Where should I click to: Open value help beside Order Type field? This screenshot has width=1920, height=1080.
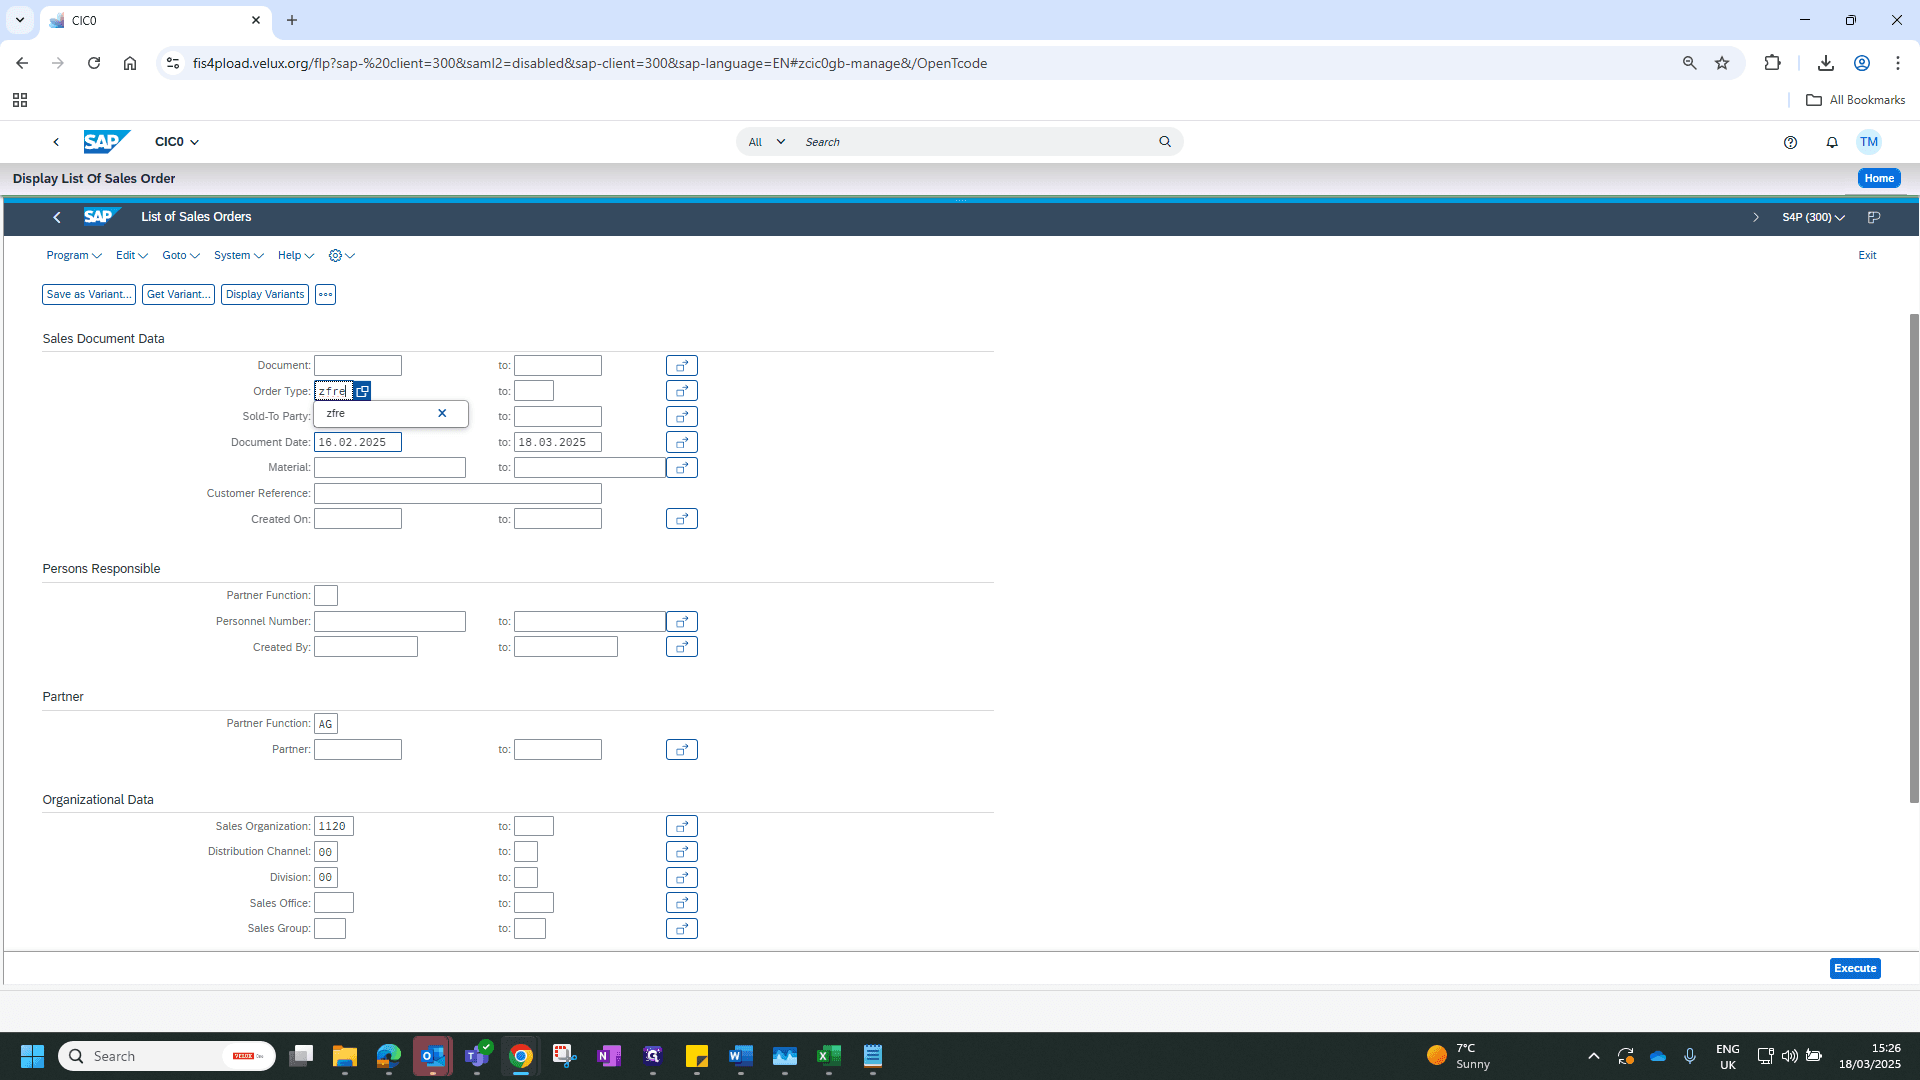[362, 391]
